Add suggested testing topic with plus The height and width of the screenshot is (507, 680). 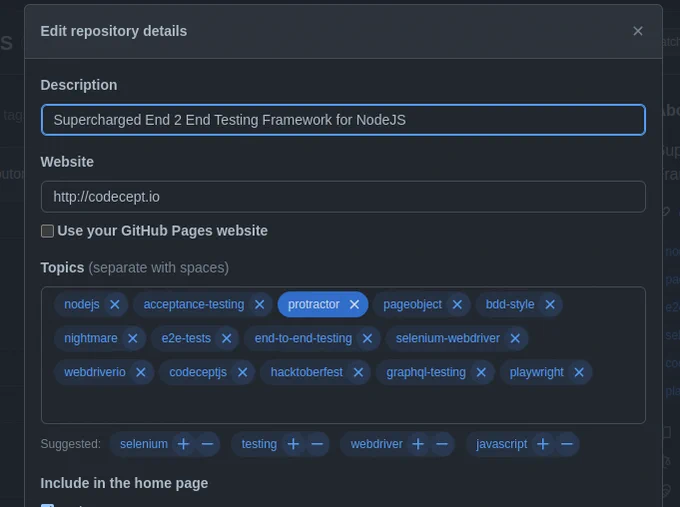(x=293, y=444)
